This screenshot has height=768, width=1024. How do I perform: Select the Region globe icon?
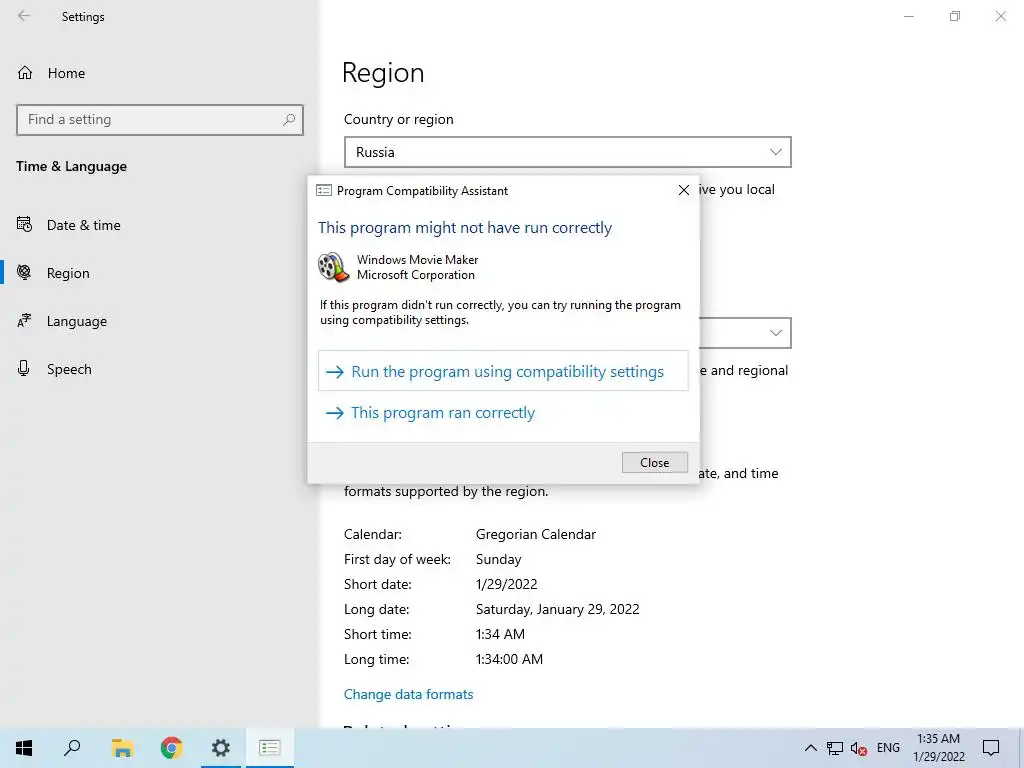tap(24, 273)
